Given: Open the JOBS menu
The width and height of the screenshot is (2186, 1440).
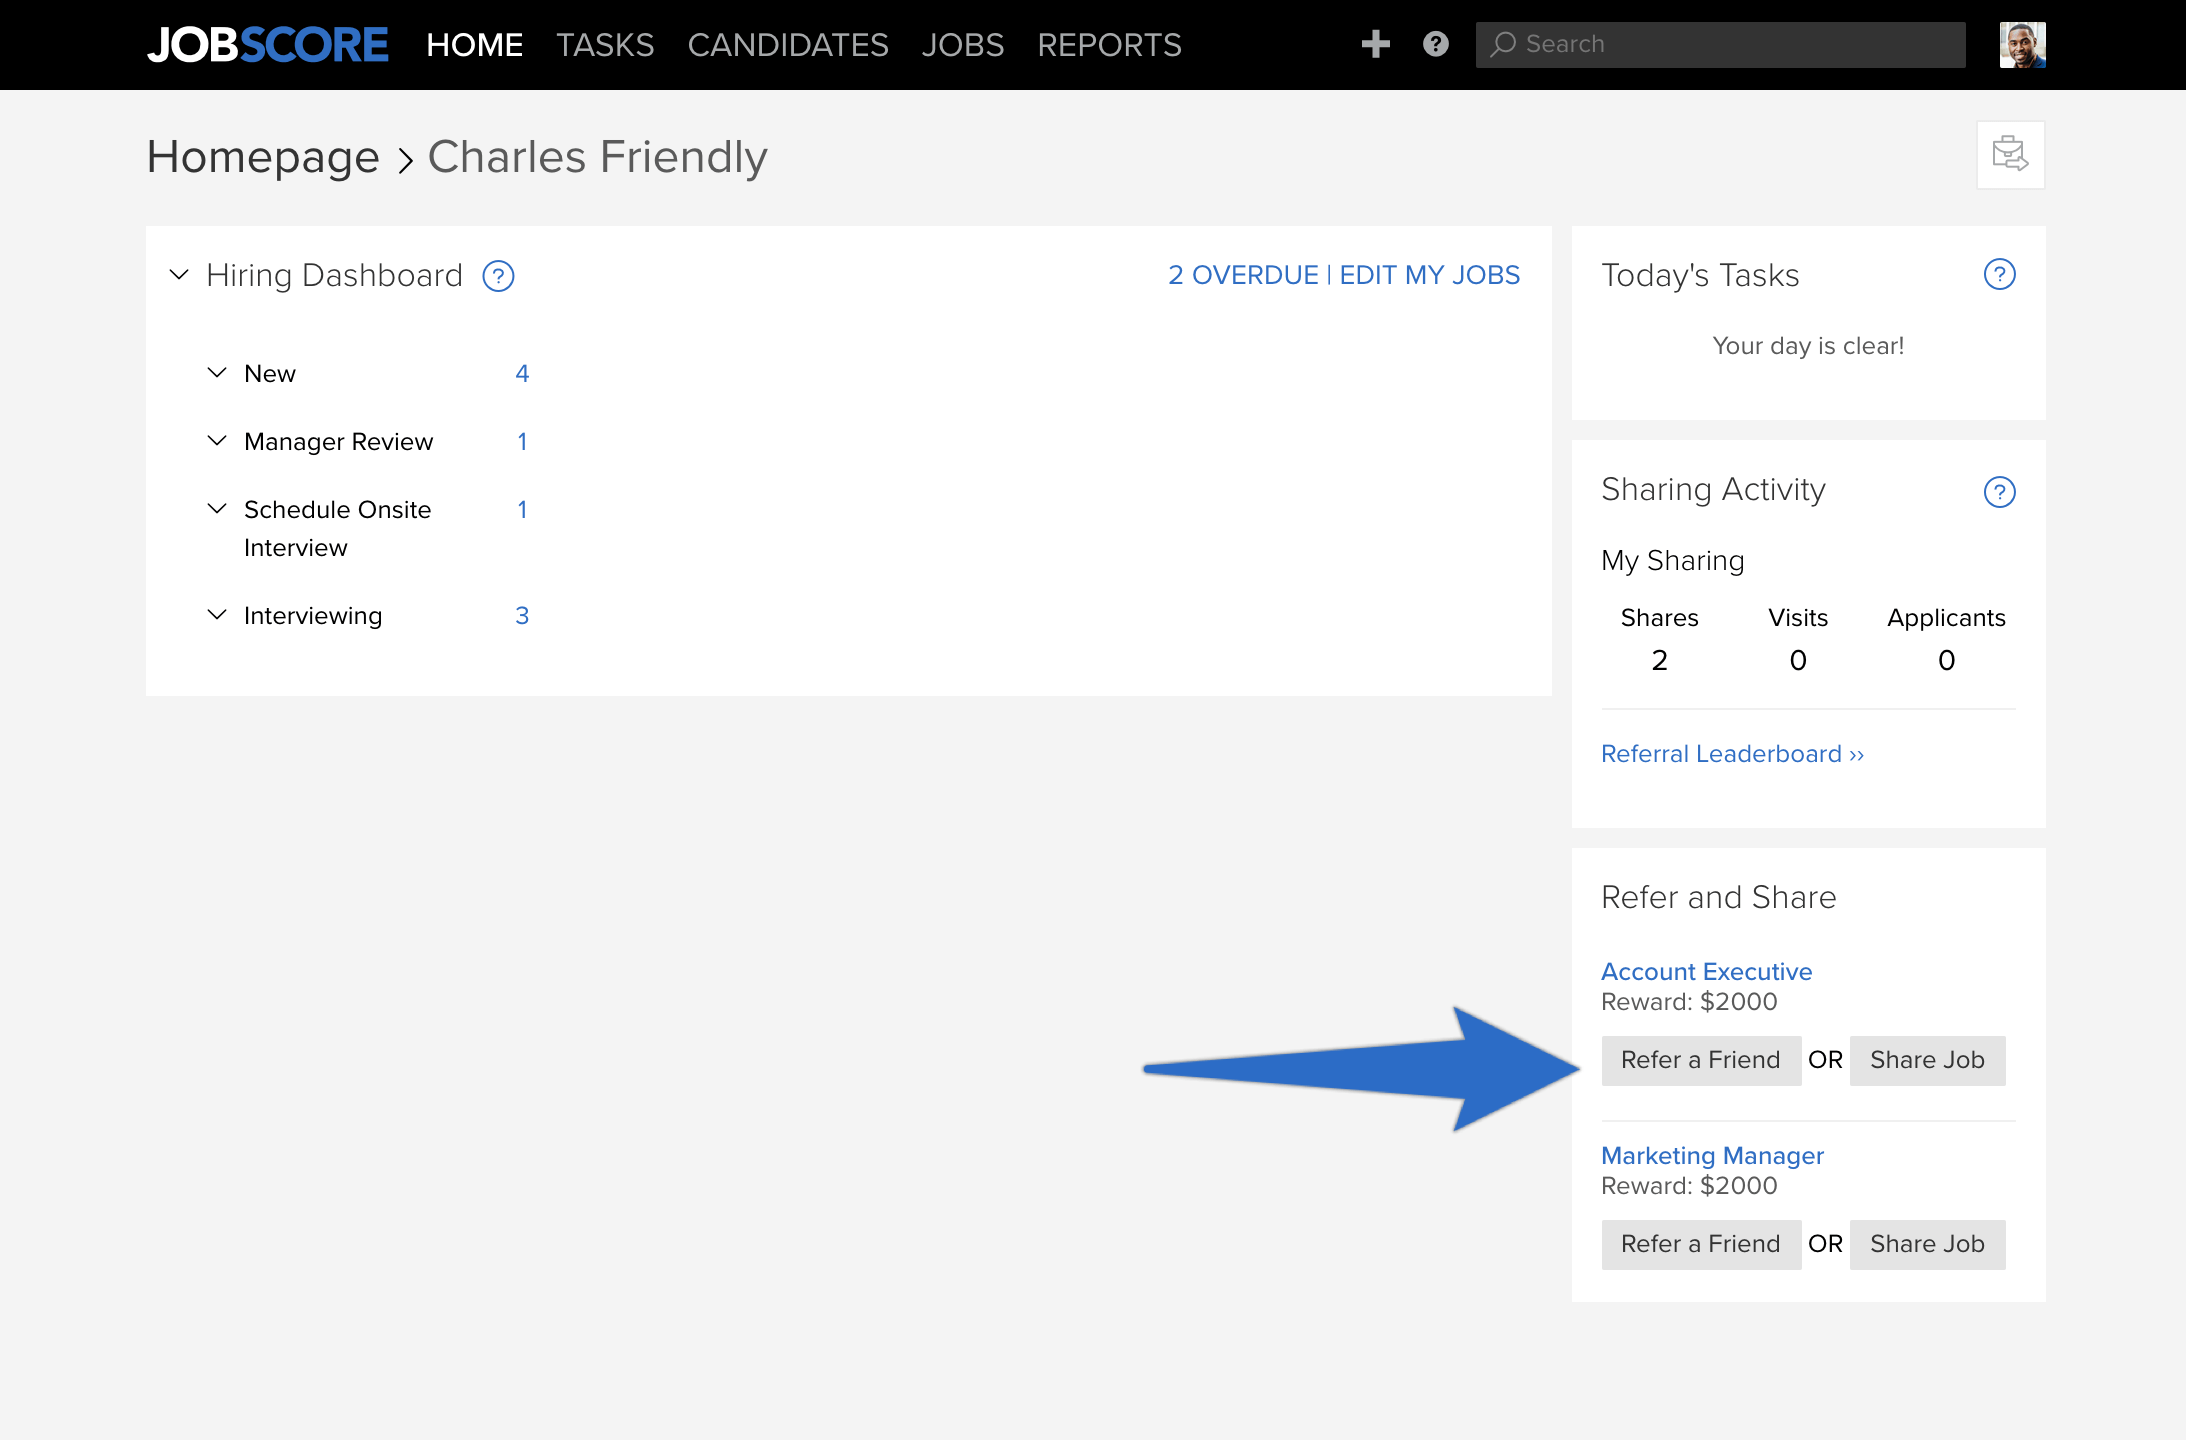Looking at the screenshot, I should pyautogui.click(x=963, y=45).
